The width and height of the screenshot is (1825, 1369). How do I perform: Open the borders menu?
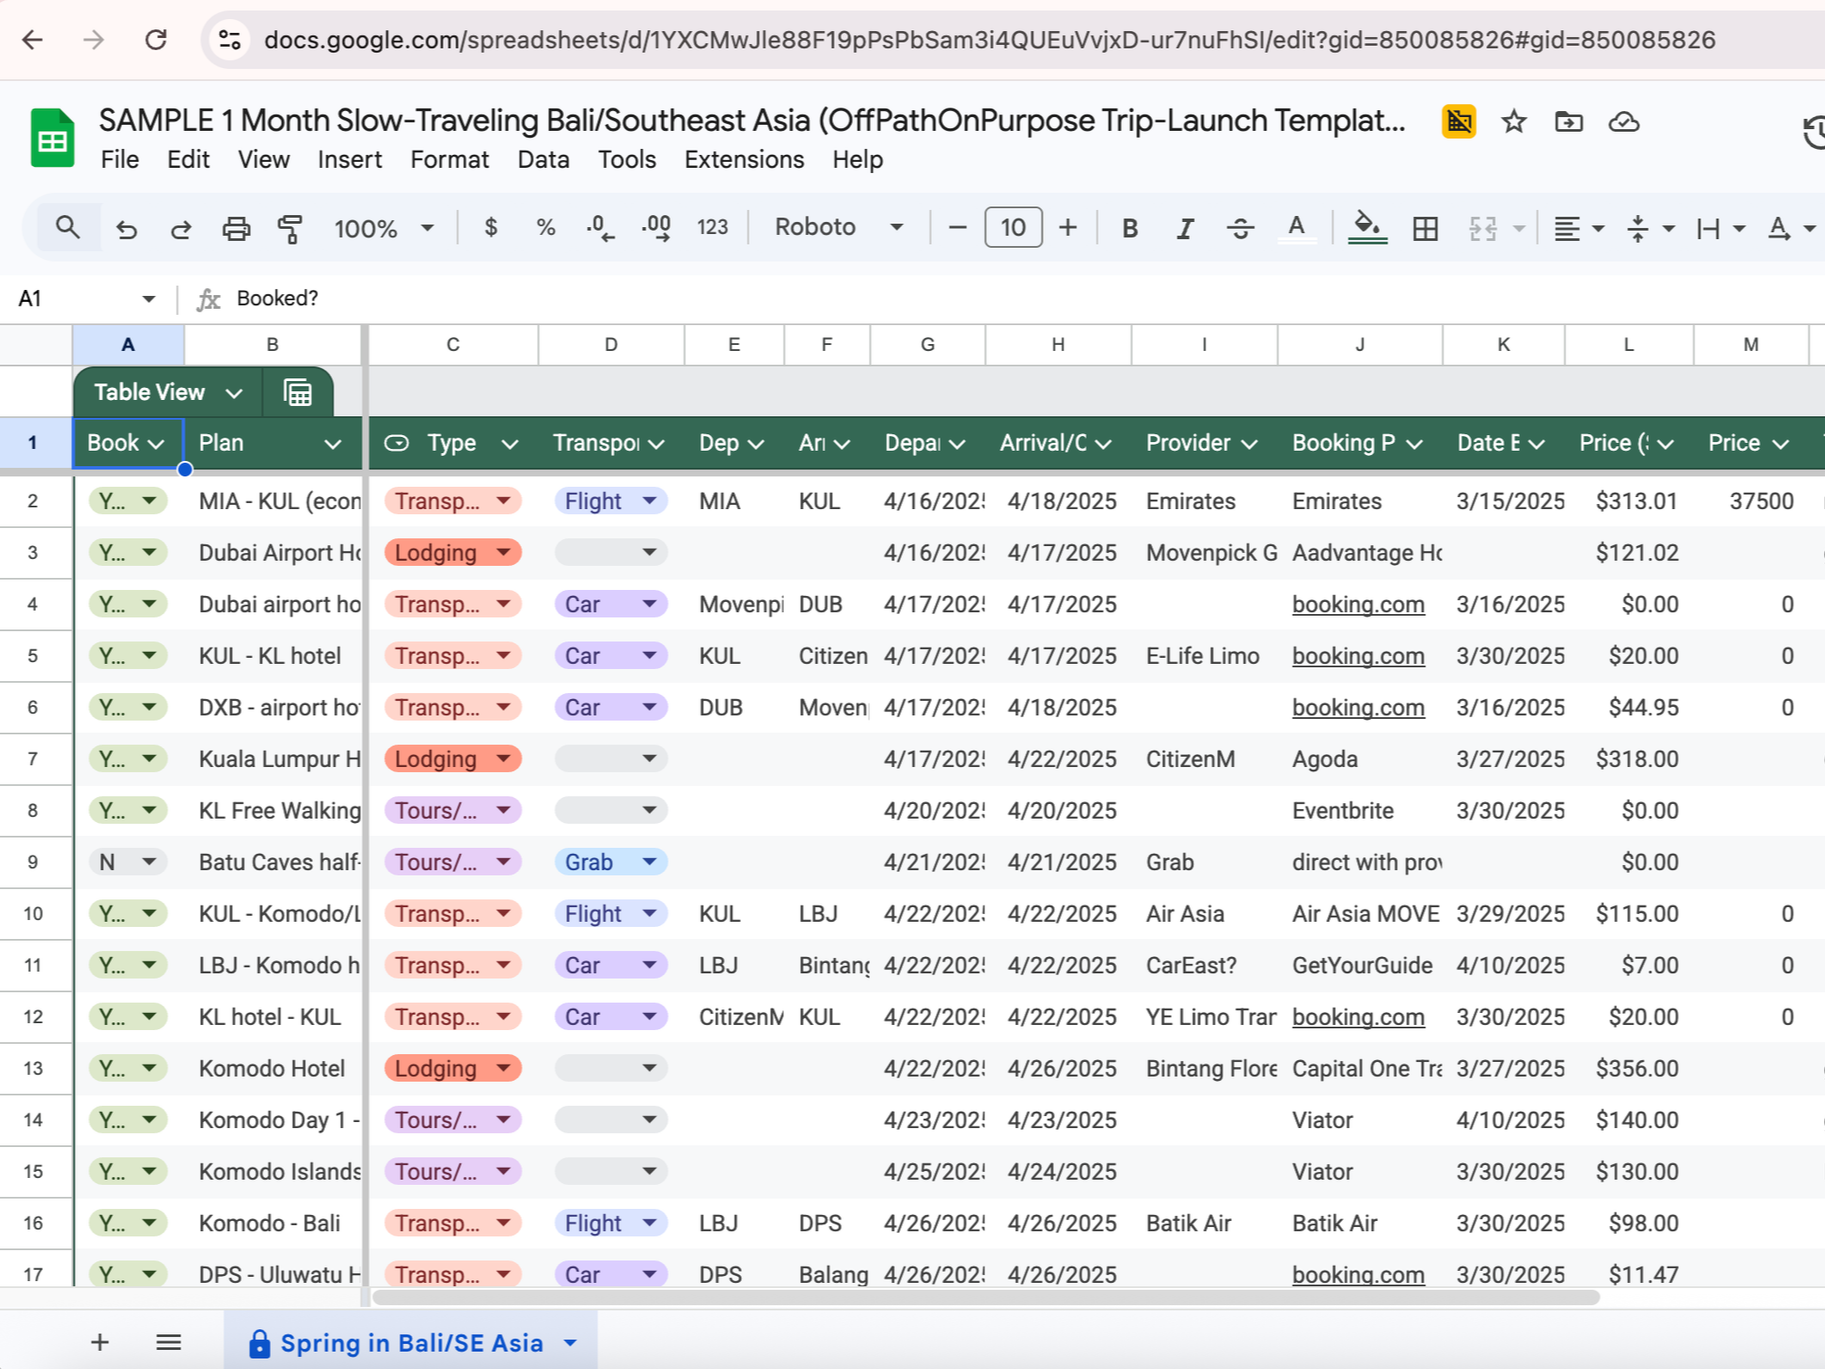(x=1425, y=228)
